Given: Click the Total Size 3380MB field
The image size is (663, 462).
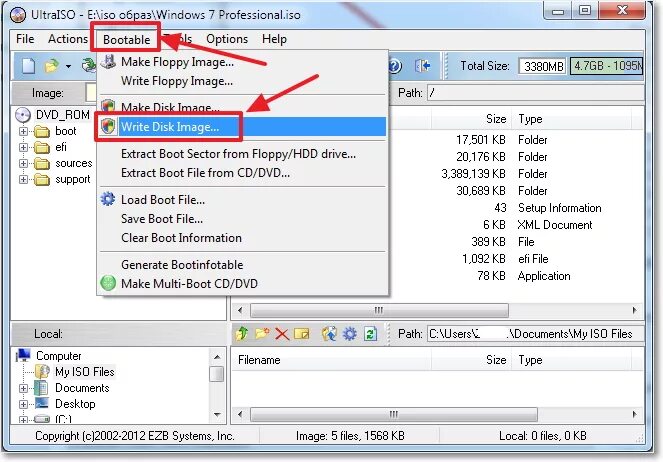Looking at the screenshot, I should click(542, 66).
